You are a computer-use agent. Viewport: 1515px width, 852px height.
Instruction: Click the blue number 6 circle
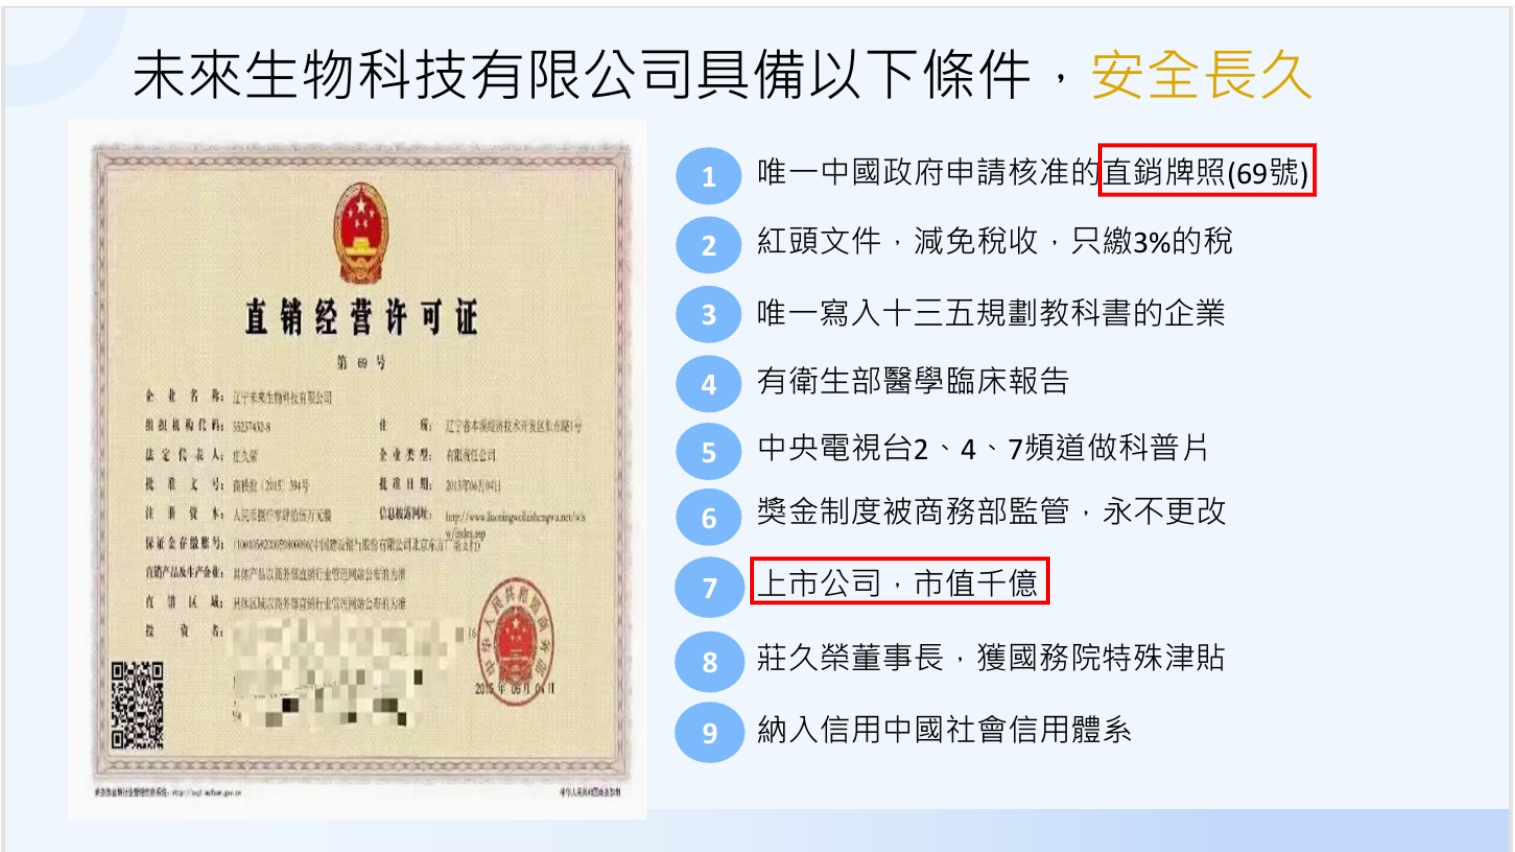708,517
